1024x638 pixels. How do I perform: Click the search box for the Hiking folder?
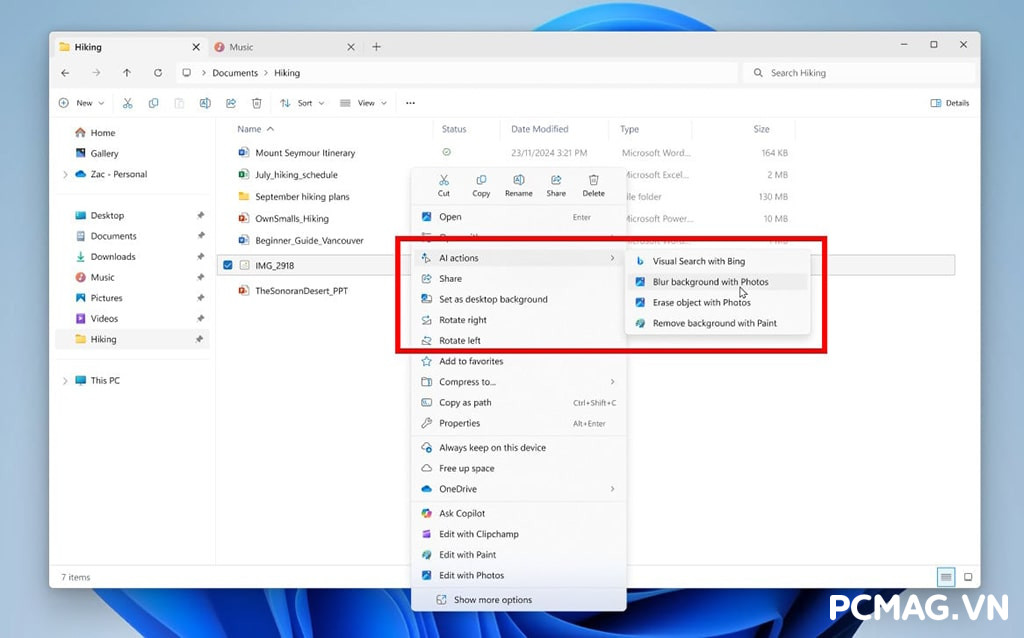(x=858, y=73)
